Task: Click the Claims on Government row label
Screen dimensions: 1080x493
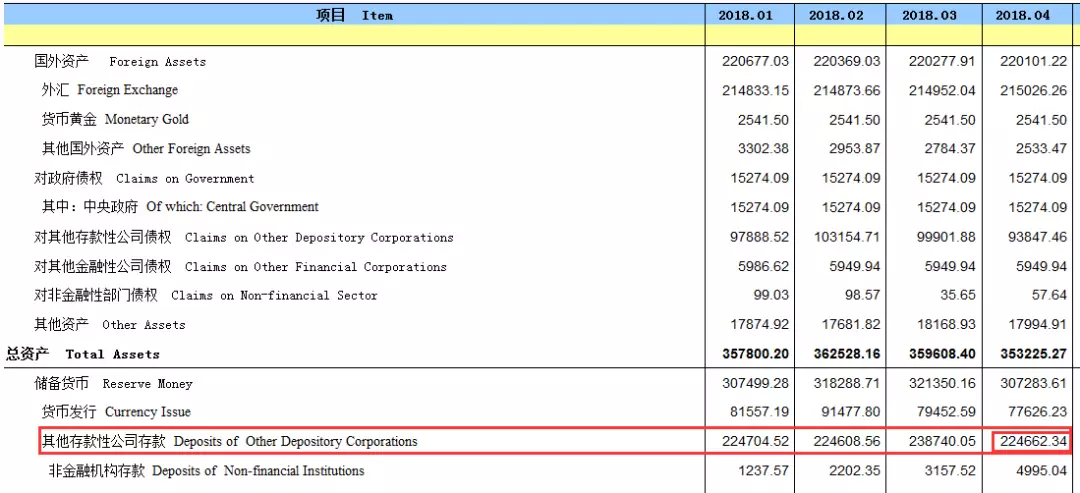Action: [x=145, y=178]
